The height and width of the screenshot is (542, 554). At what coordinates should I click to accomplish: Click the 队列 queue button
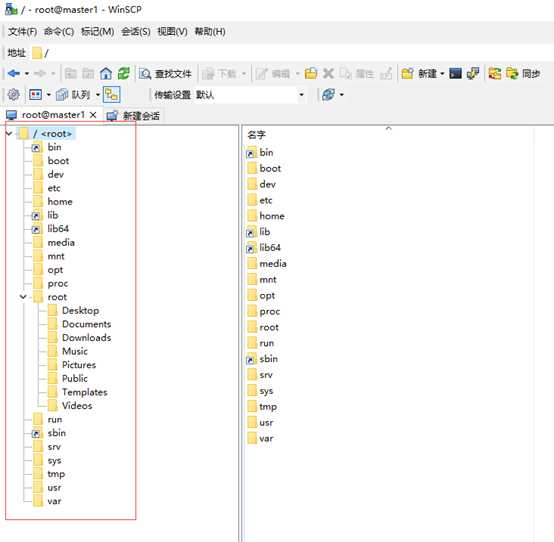73,95
